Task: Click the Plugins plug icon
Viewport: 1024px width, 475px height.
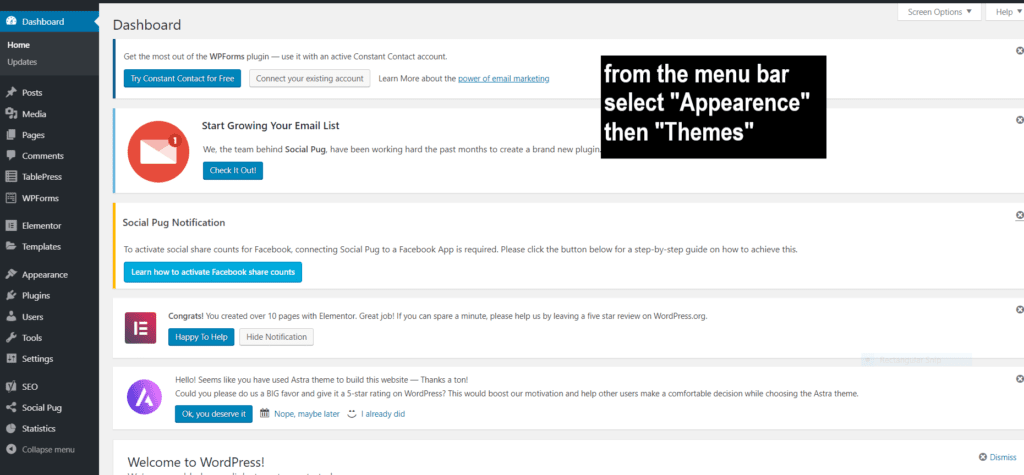Action: 11,295
